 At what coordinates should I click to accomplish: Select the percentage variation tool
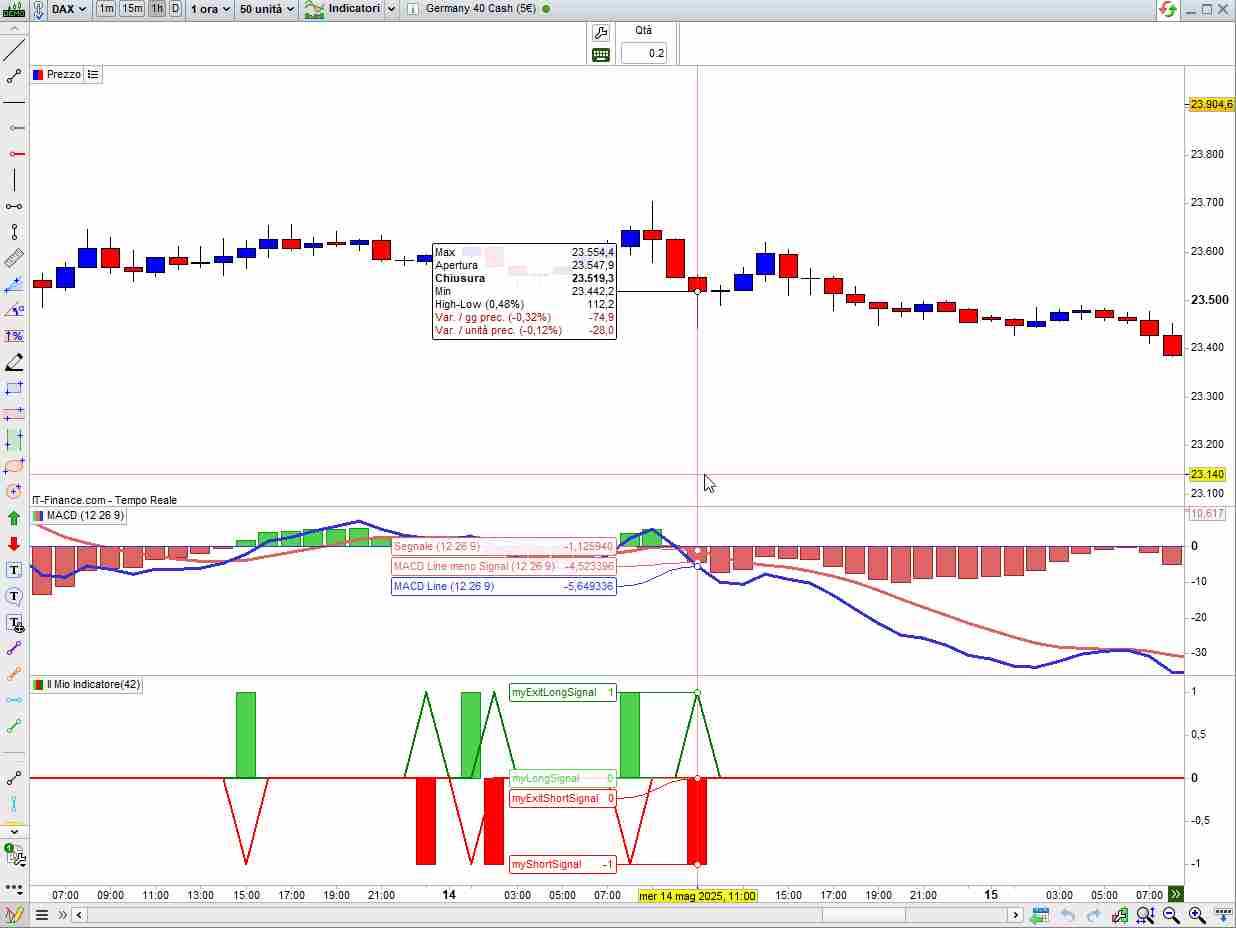[x=14, y=336]
